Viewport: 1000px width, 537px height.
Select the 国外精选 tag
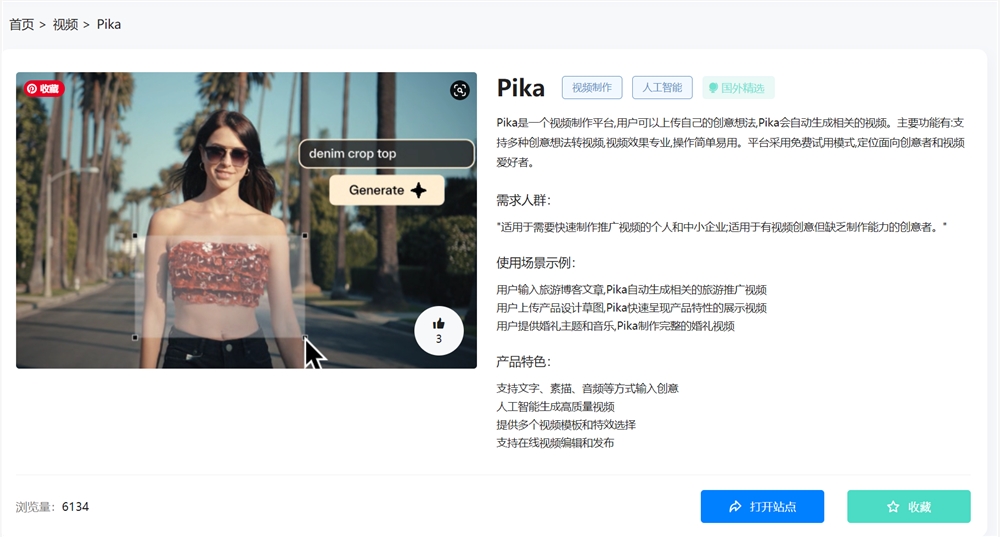[739, 88]
